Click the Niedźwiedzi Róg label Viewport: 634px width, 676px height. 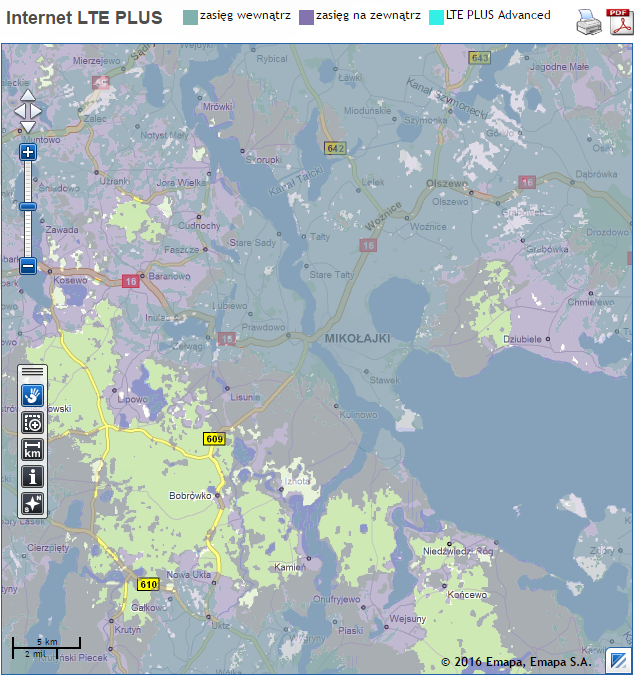[x=458, y=551]
